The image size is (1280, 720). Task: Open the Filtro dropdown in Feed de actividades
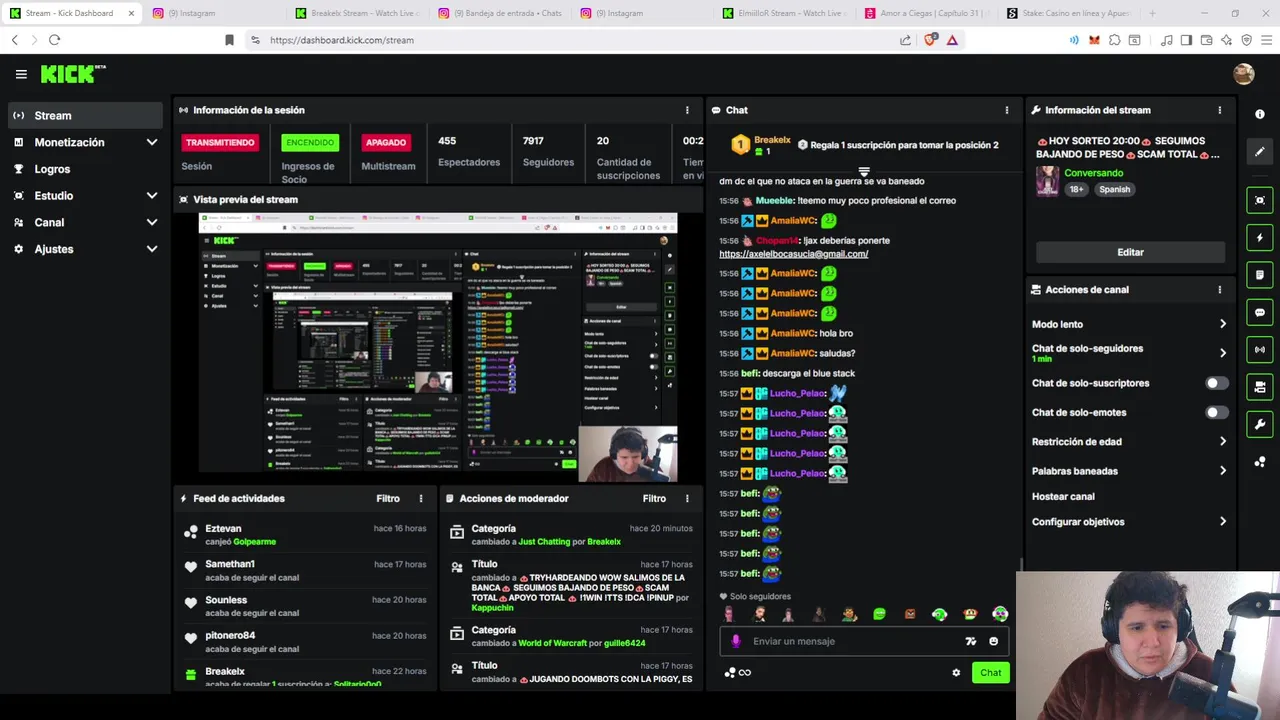click(x=388, y=498)
